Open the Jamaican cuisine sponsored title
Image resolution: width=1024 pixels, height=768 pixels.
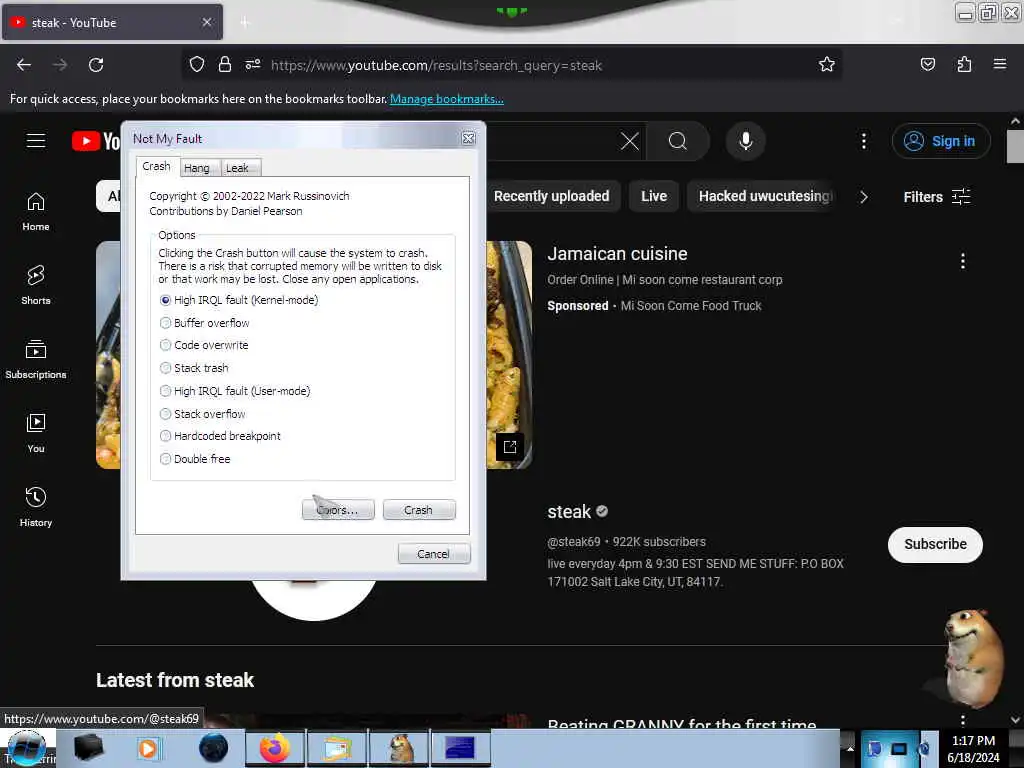click(617, 253)
